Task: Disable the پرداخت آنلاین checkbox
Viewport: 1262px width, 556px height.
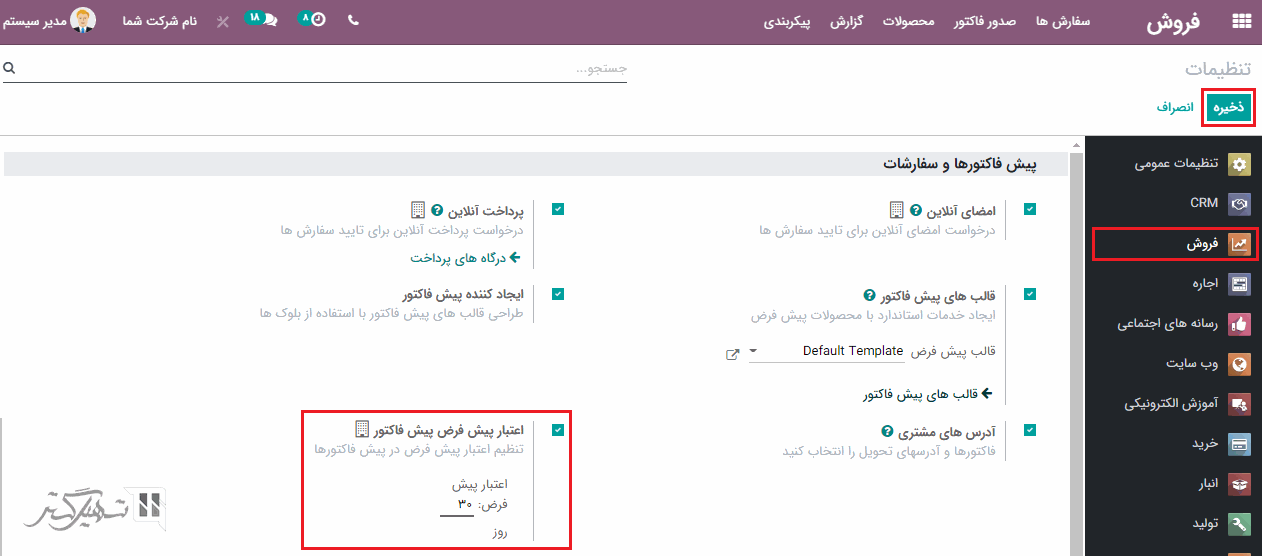Action: tap(558, 209)
